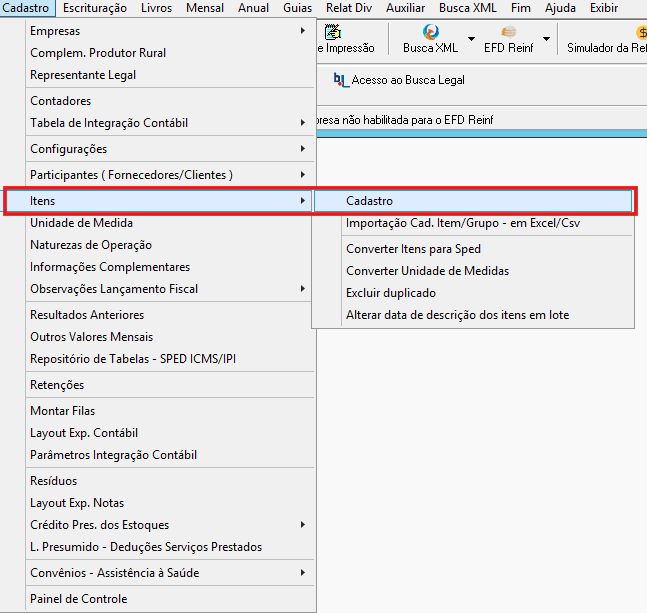Select the Itens menu entry
The height and width of the screenshot is (613, 647).
coord(159,201)
